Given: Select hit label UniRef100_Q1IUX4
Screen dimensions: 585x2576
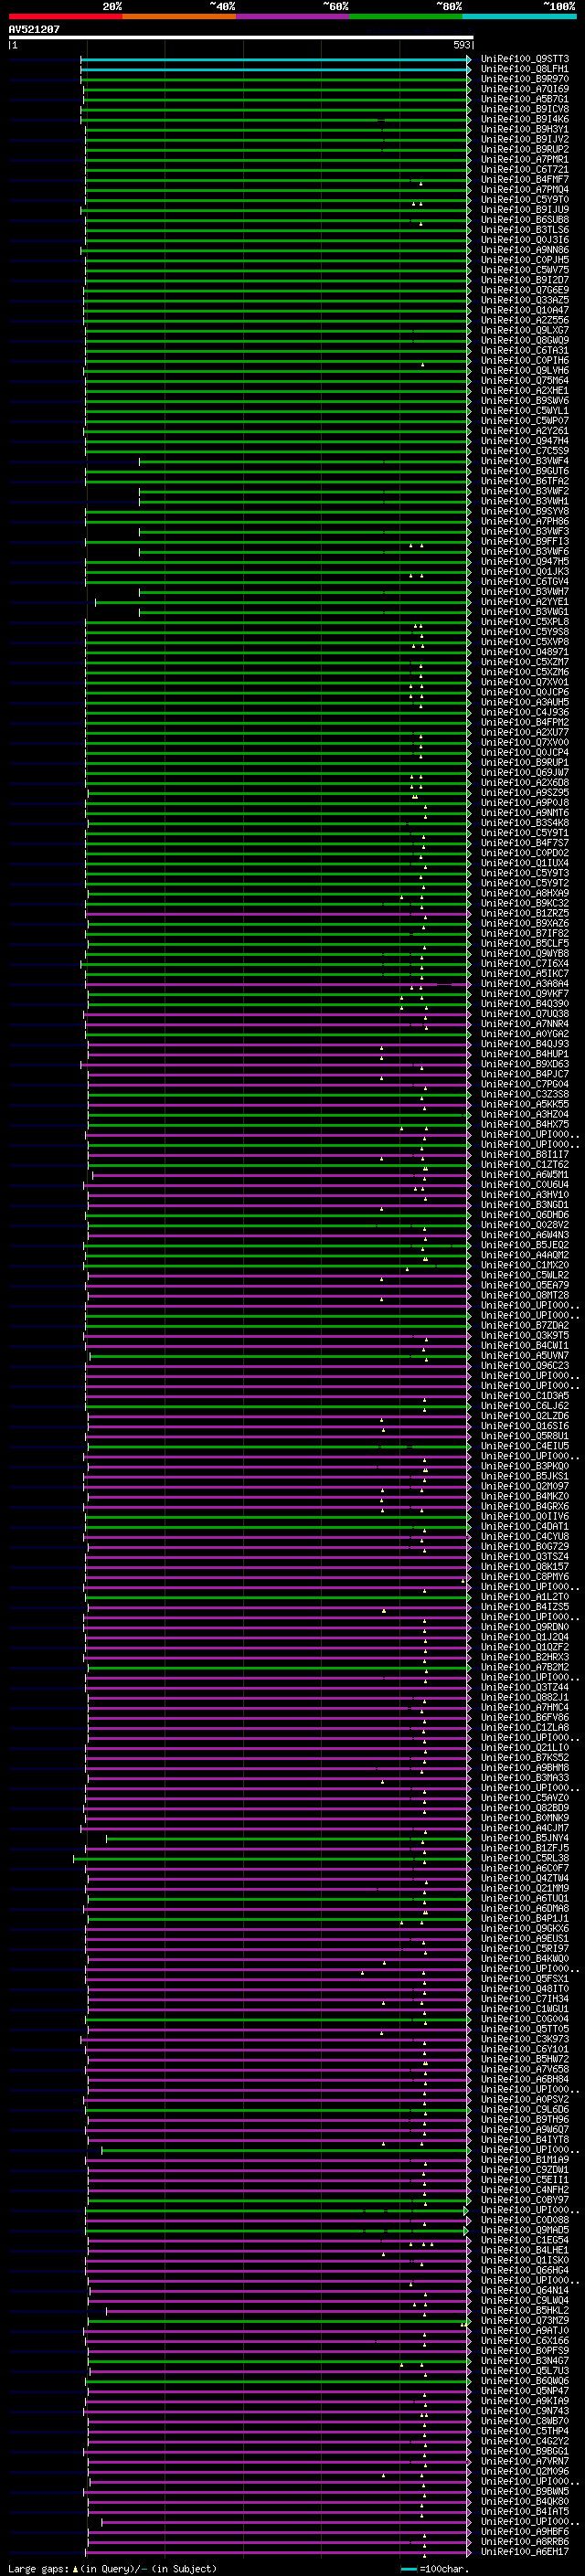Looking at the screenshot, I should pyautogui.click(x=525, y=863).
